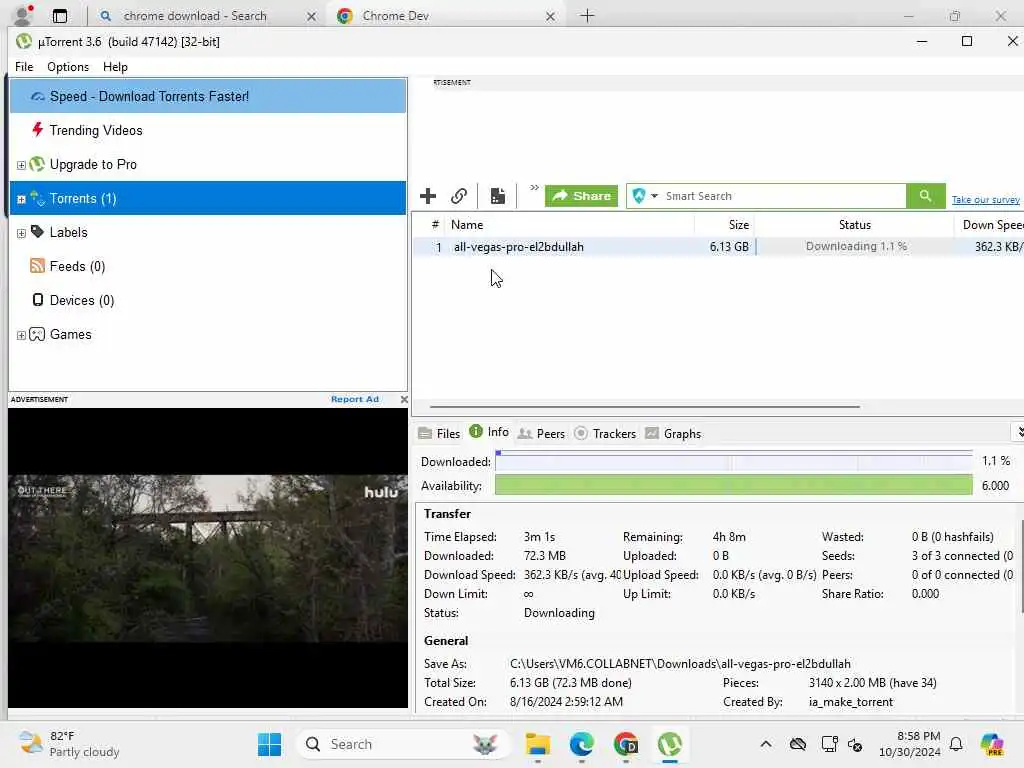Image resolution: width=1024 pixels, height=768 pixels.
Task: Sort torrents by Size column
Action: (x=724, y=225)
